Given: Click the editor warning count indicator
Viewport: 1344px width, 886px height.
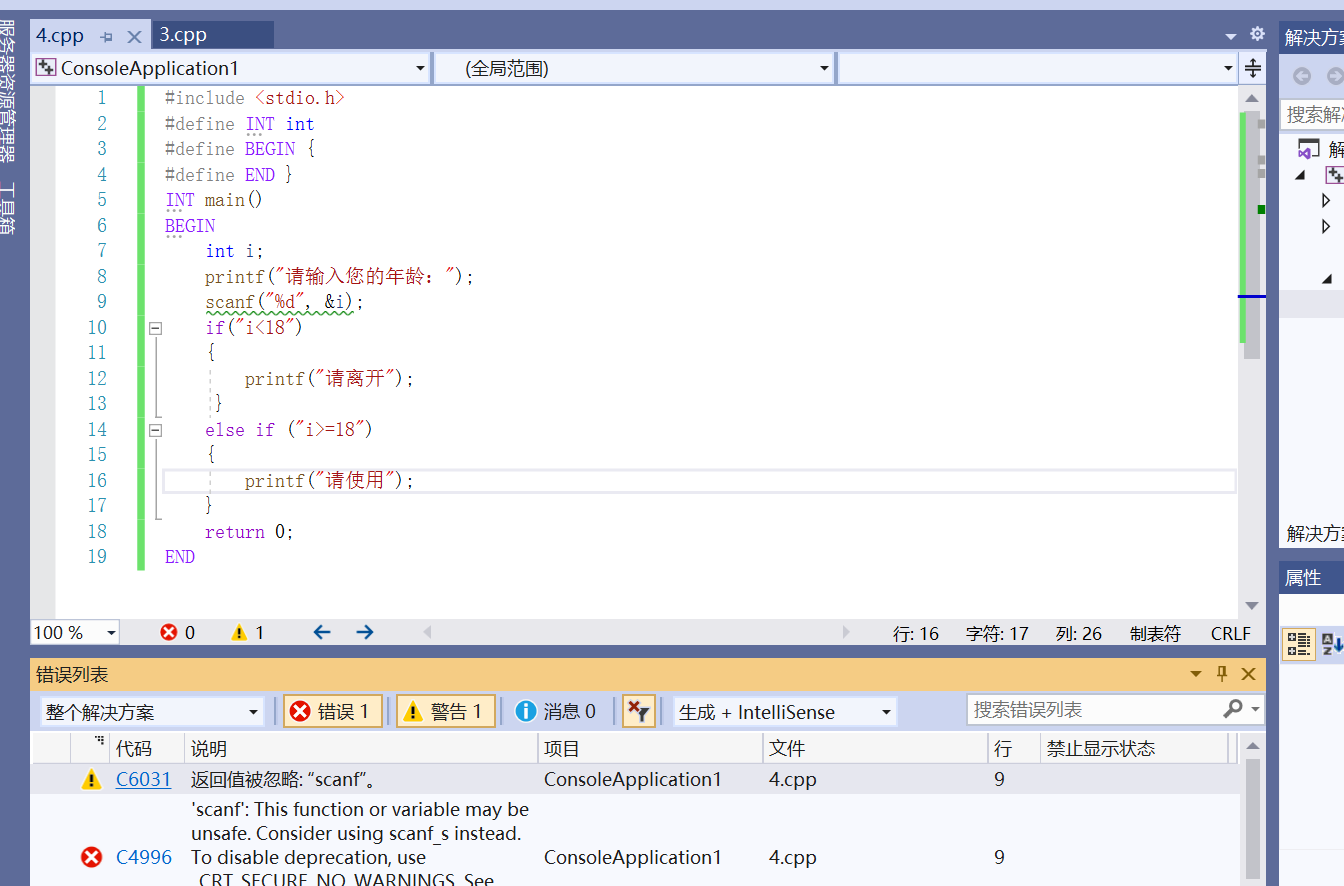Looking at the screenshot, I should (248, 632).
